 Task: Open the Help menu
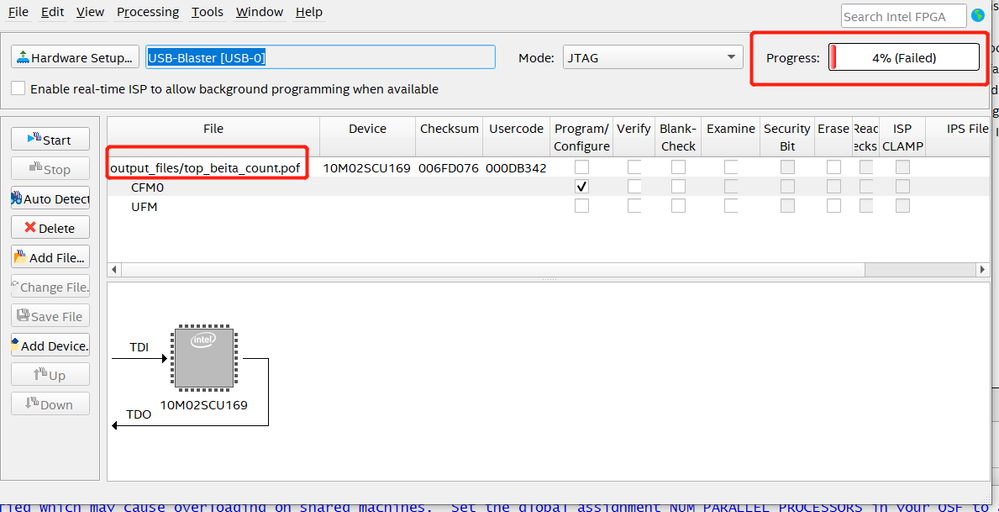[309, 12]
